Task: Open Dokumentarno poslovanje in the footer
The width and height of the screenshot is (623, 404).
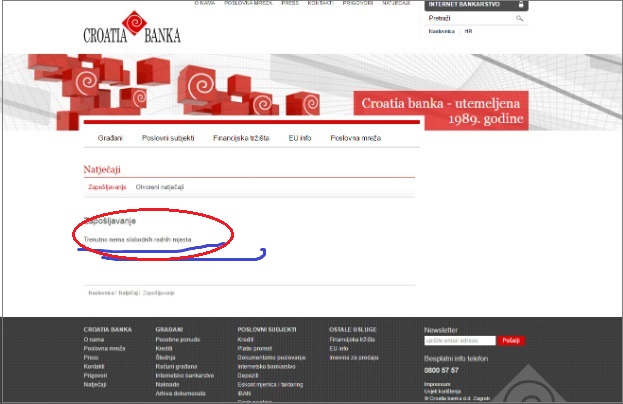Action: [x=271, y=358]
